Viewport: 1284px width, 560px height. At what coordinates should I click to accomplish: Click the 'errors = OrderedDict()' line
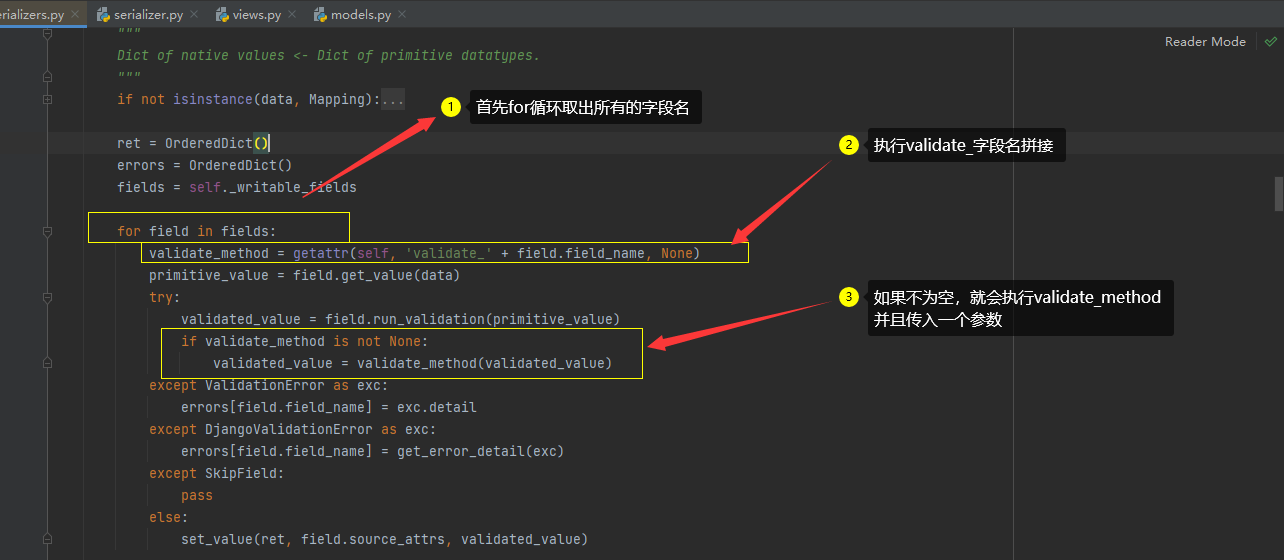click(204, 165)
